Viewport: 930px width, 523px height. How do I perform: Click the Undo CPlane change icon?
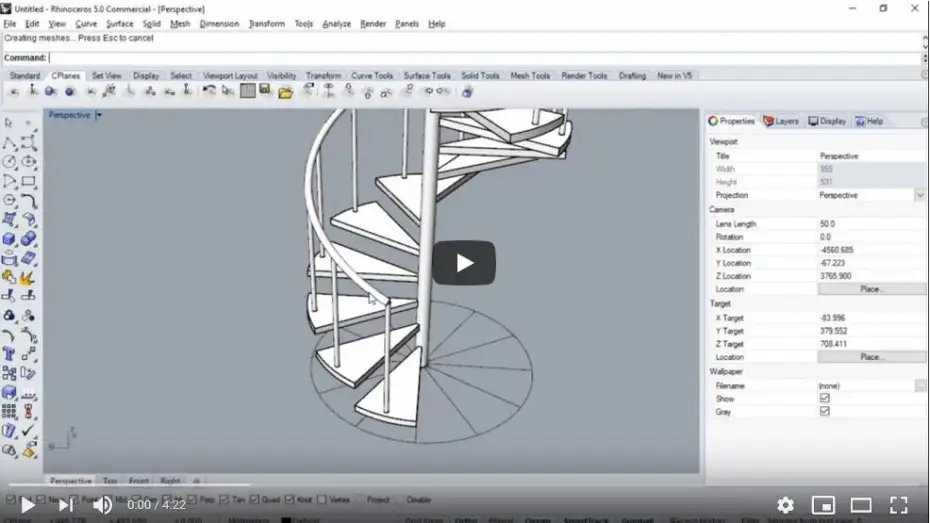tap(209, 91)
